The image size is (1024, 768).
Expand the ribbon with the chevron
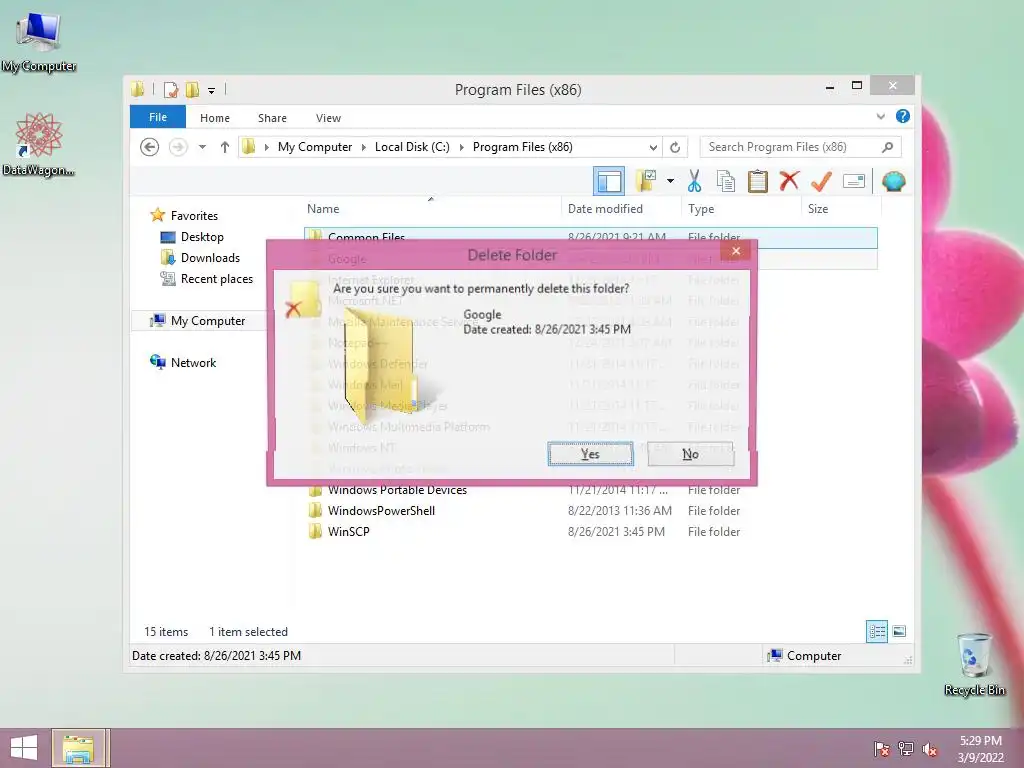(880, 116)
